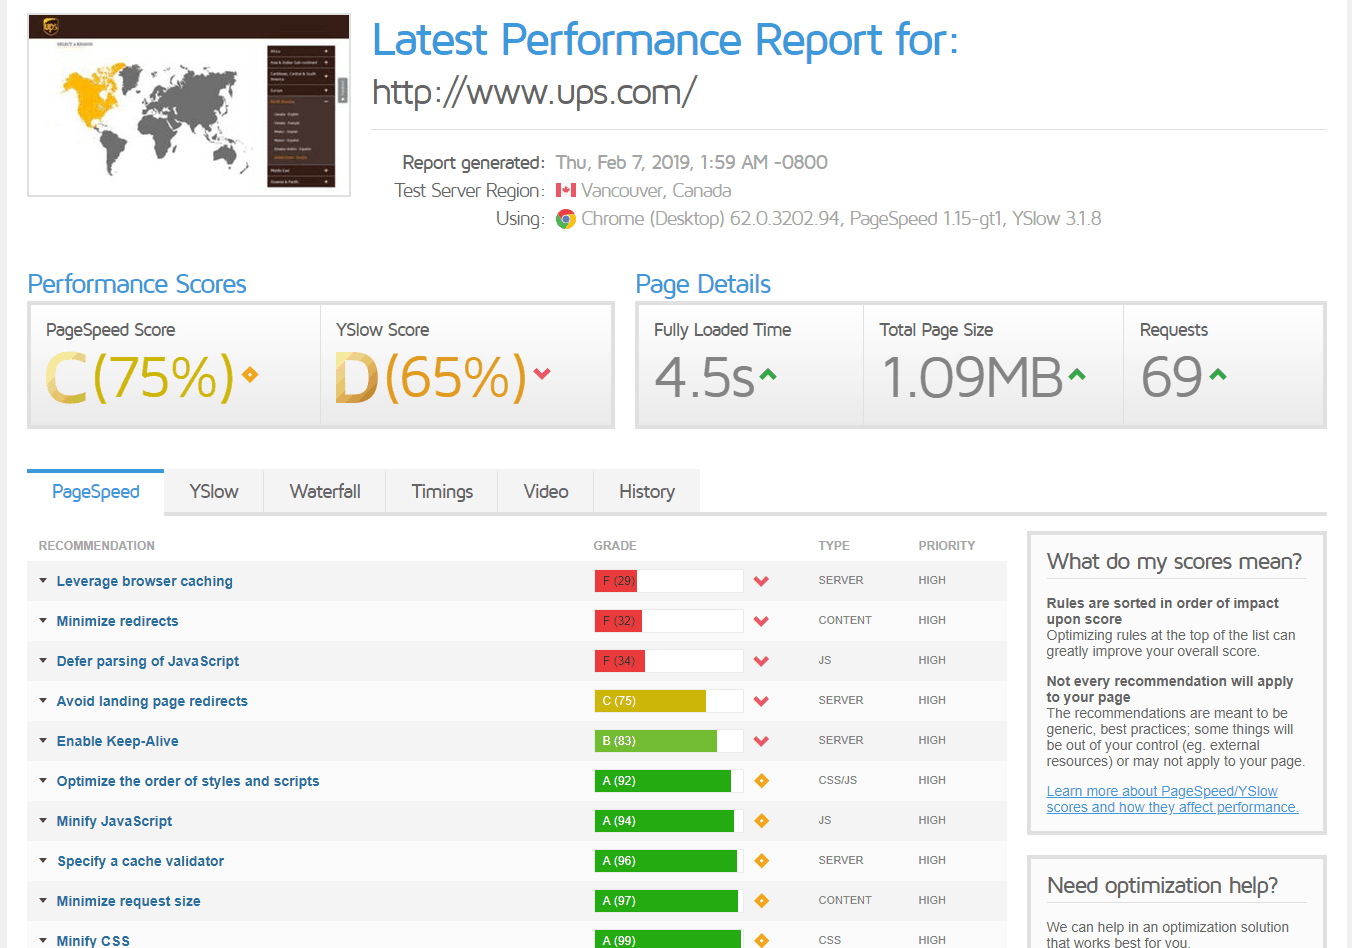Click the Minify CSS recommendation title

93,941
